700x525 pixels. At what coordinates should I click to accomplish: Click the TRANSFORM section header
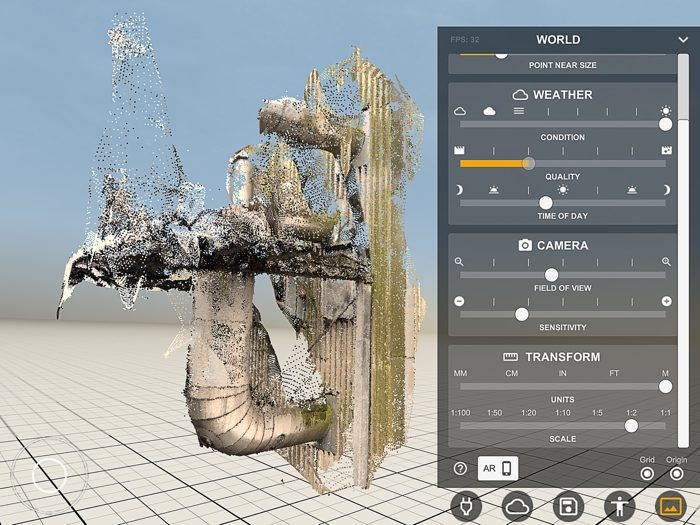coord(562,357)
